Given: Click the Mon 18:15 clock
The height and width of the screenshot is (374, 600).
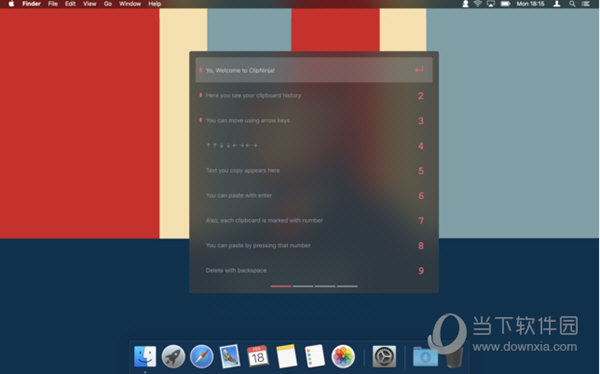Looking at the screenshot, I should [530, 4].
